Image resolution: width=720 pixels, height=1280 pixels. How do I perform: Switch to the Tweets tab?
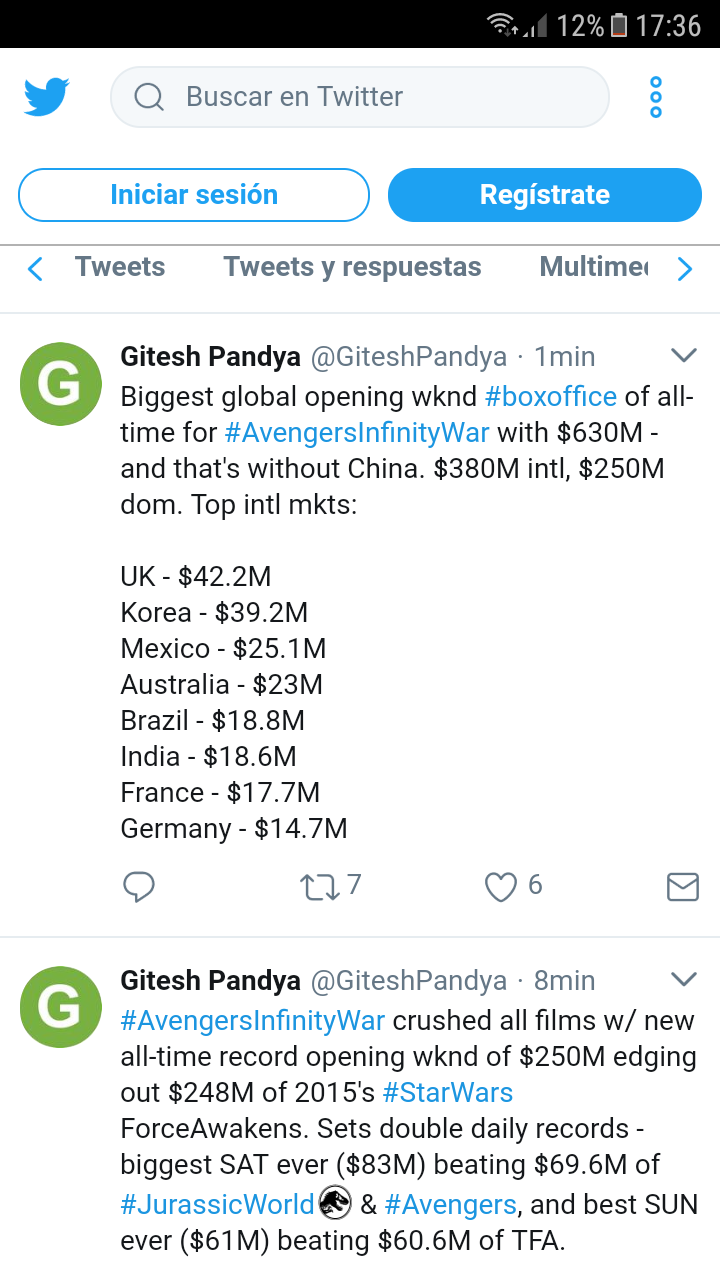click(120, 267)
